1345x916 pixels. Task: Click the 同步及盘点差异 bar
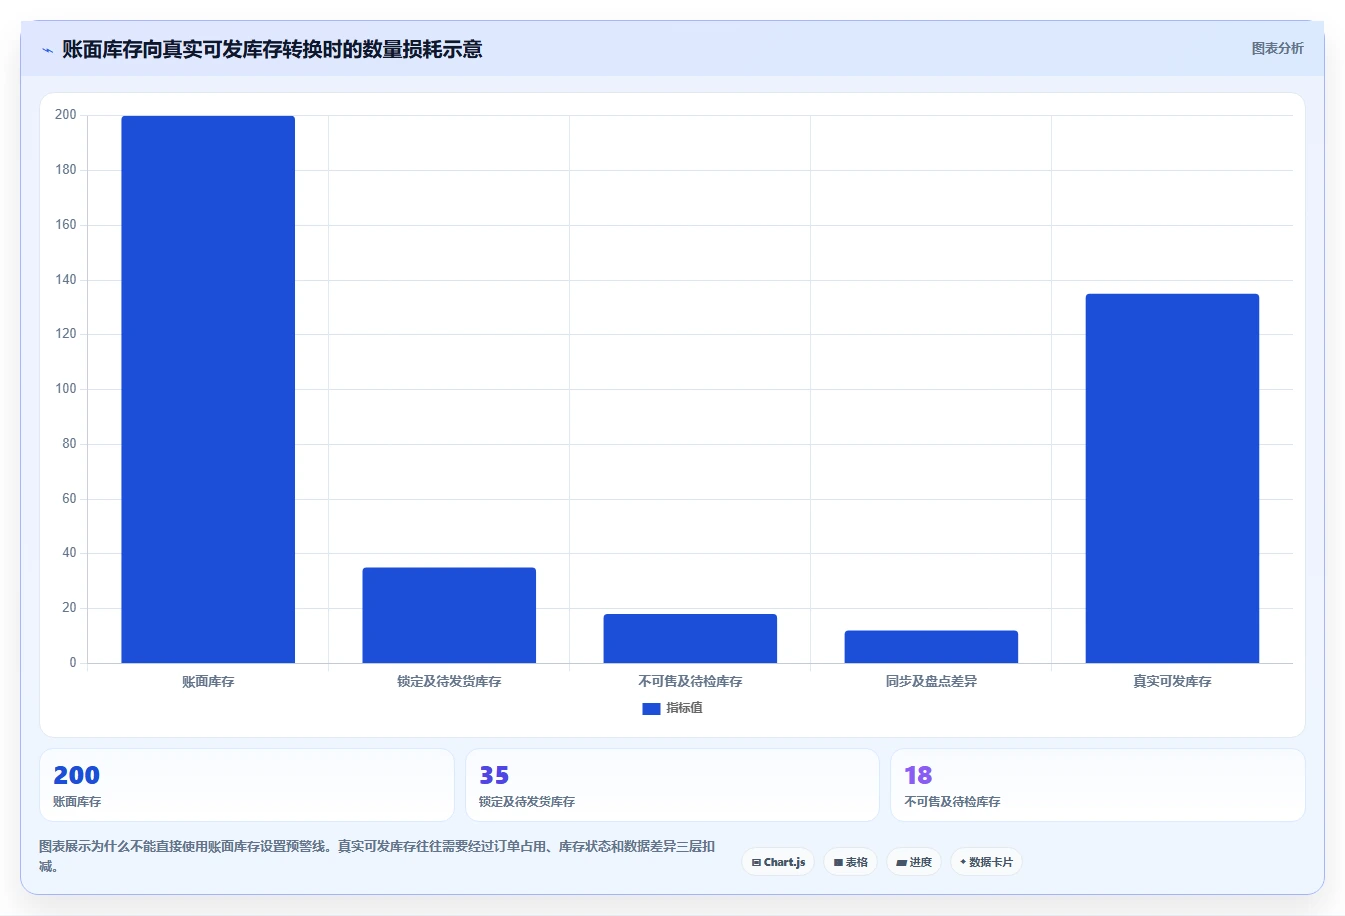tap(931, 647)
